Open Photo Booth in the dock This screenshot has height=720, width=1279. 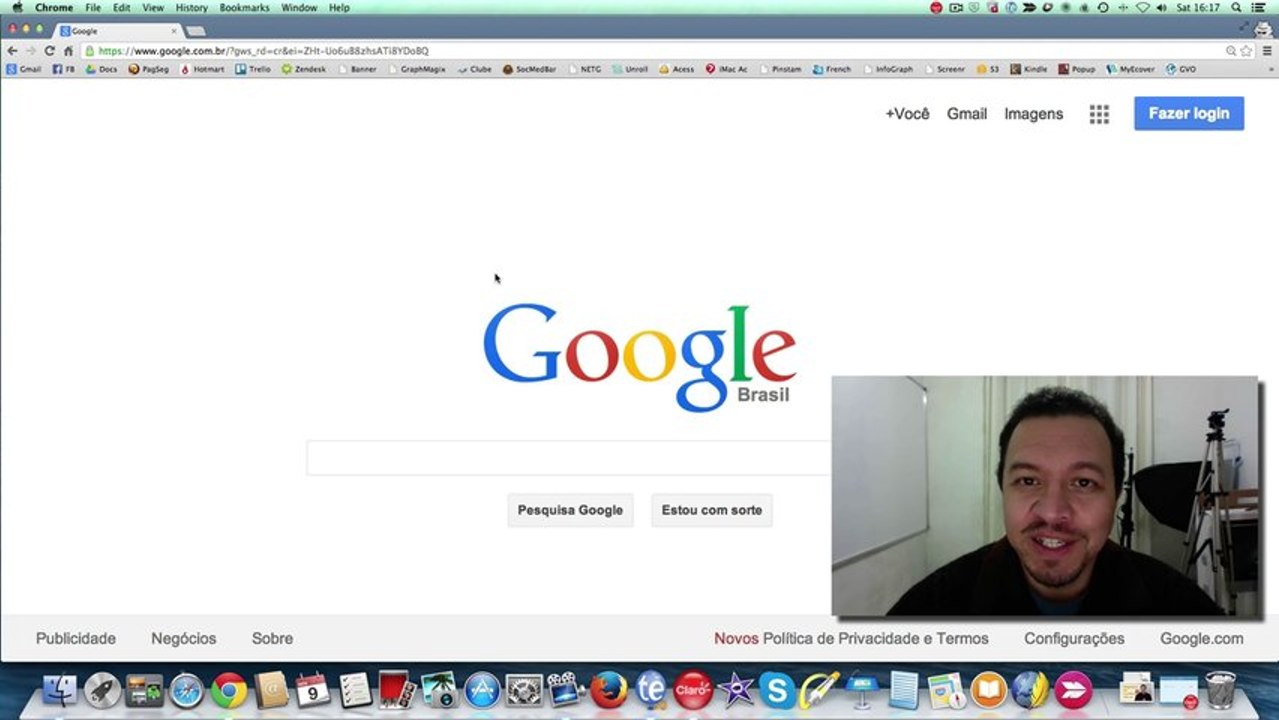tap(397, 690)
